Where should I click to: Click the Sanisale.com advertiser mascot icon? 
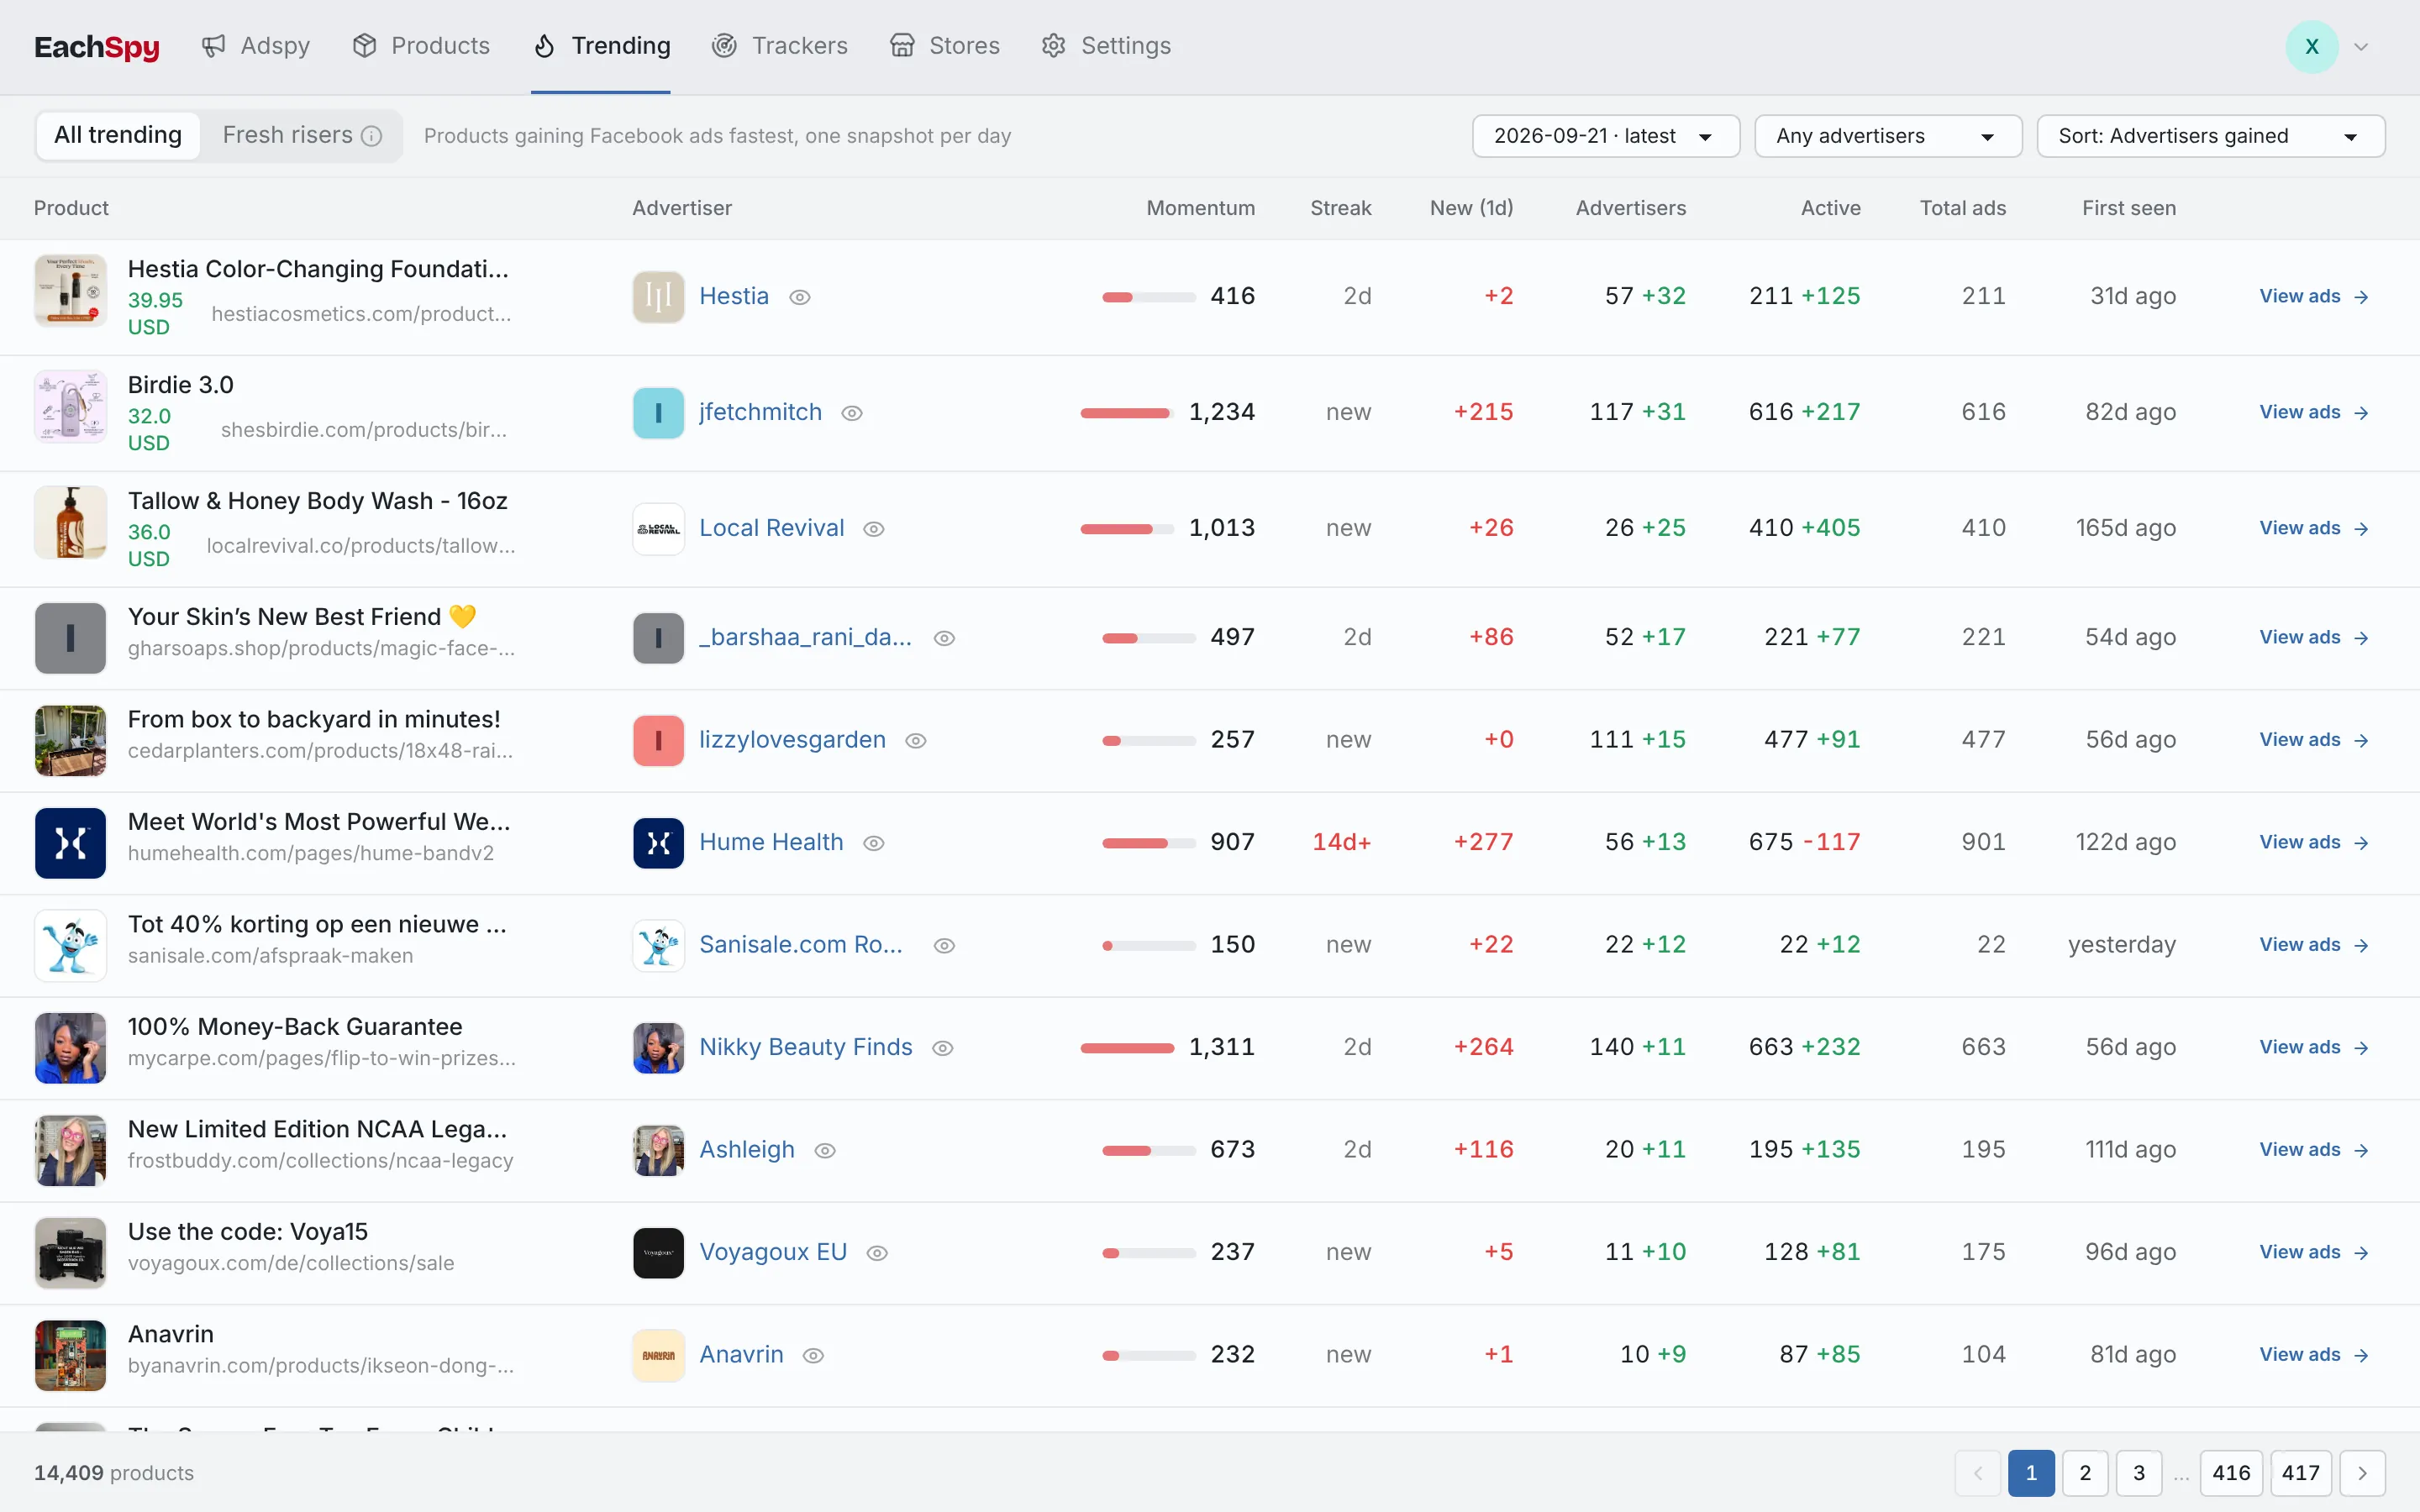658,946
